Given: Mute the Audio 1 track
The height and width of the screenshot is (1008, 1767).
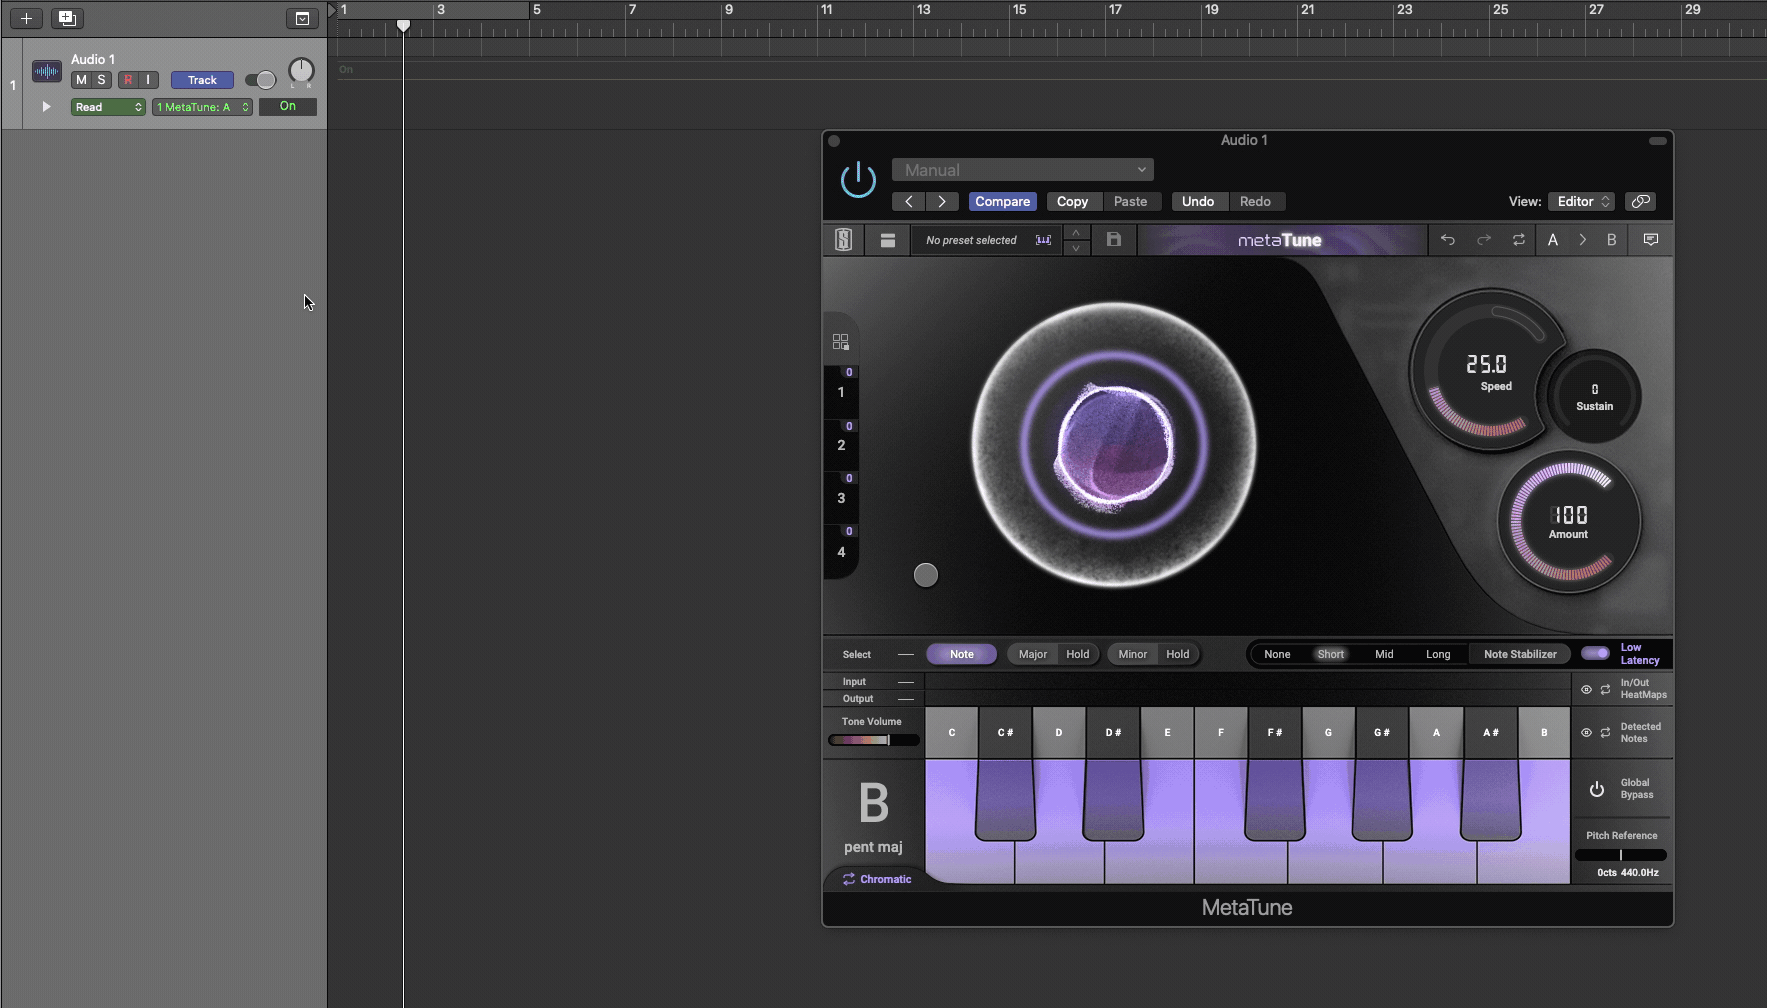Looking at the screenshot, I should 81,80.
